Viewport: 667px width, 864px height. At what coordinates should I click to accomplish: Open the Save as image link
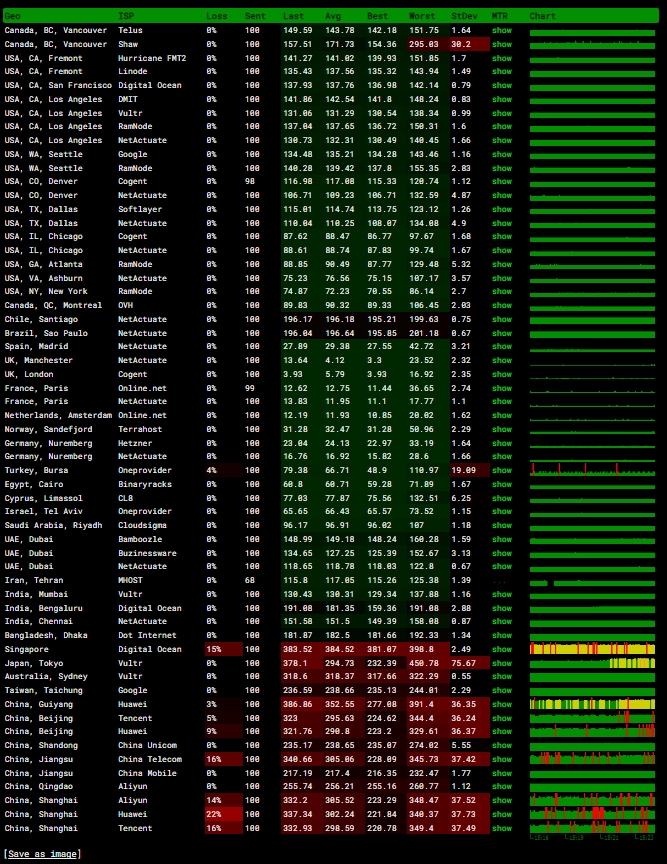[x=42, y=854]
